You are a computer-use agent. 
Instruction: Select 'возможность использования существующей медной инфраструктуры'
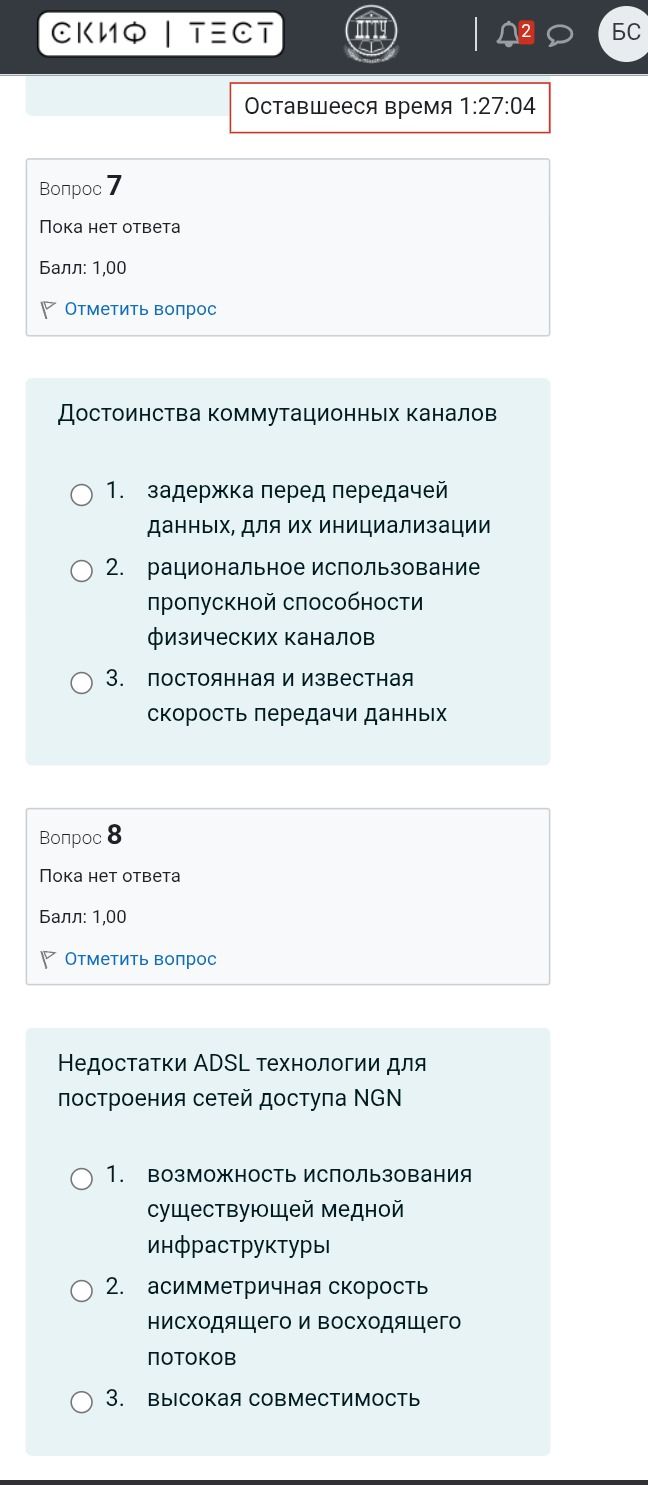(81, 1179)
